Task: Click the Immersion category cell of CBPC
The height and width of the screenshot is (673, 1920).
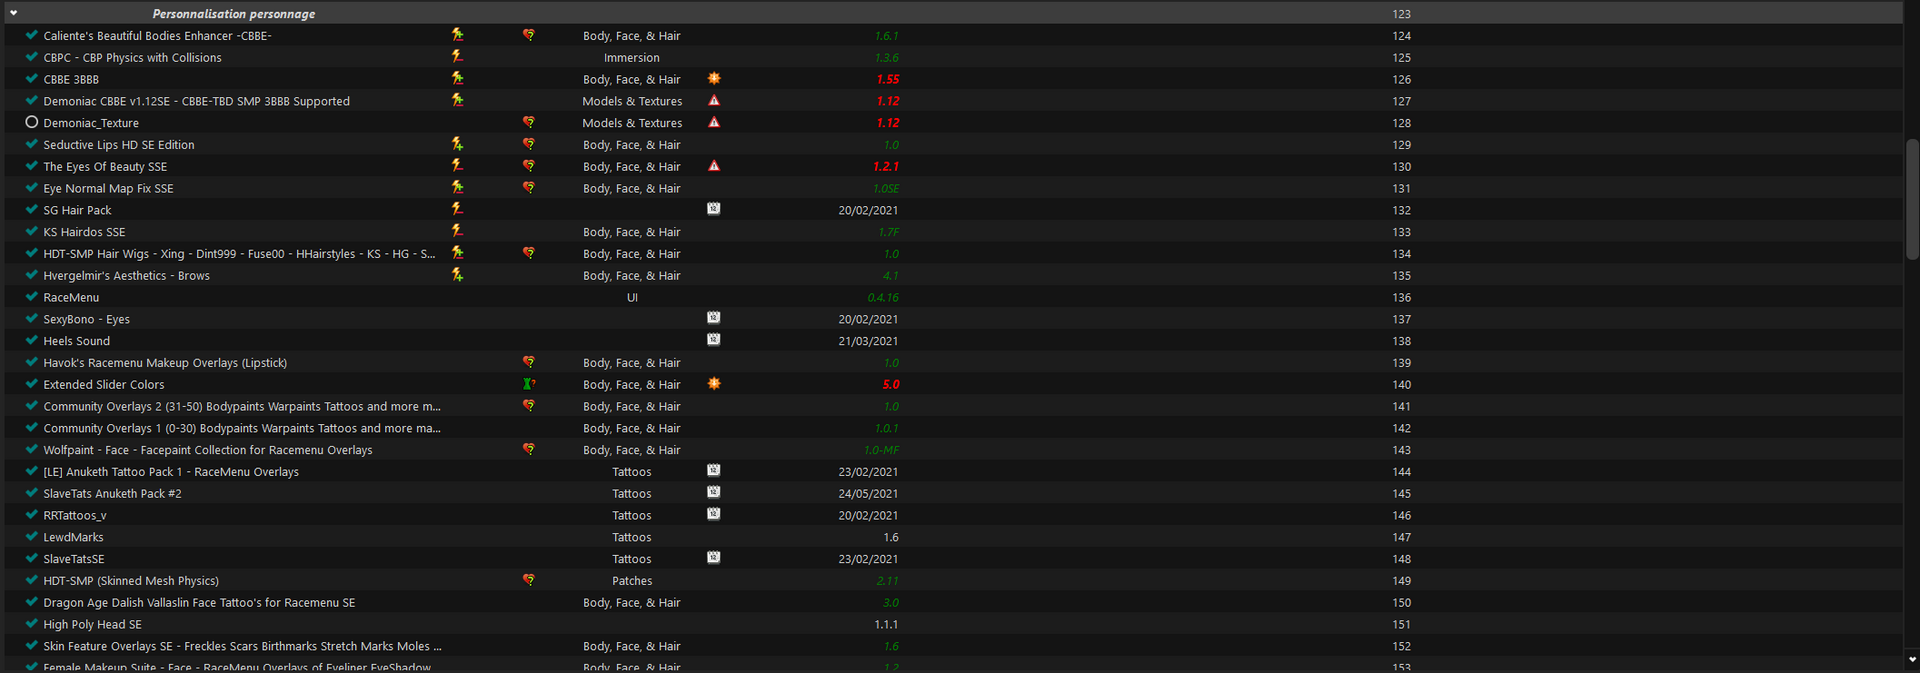Action: tap(632, 58)
